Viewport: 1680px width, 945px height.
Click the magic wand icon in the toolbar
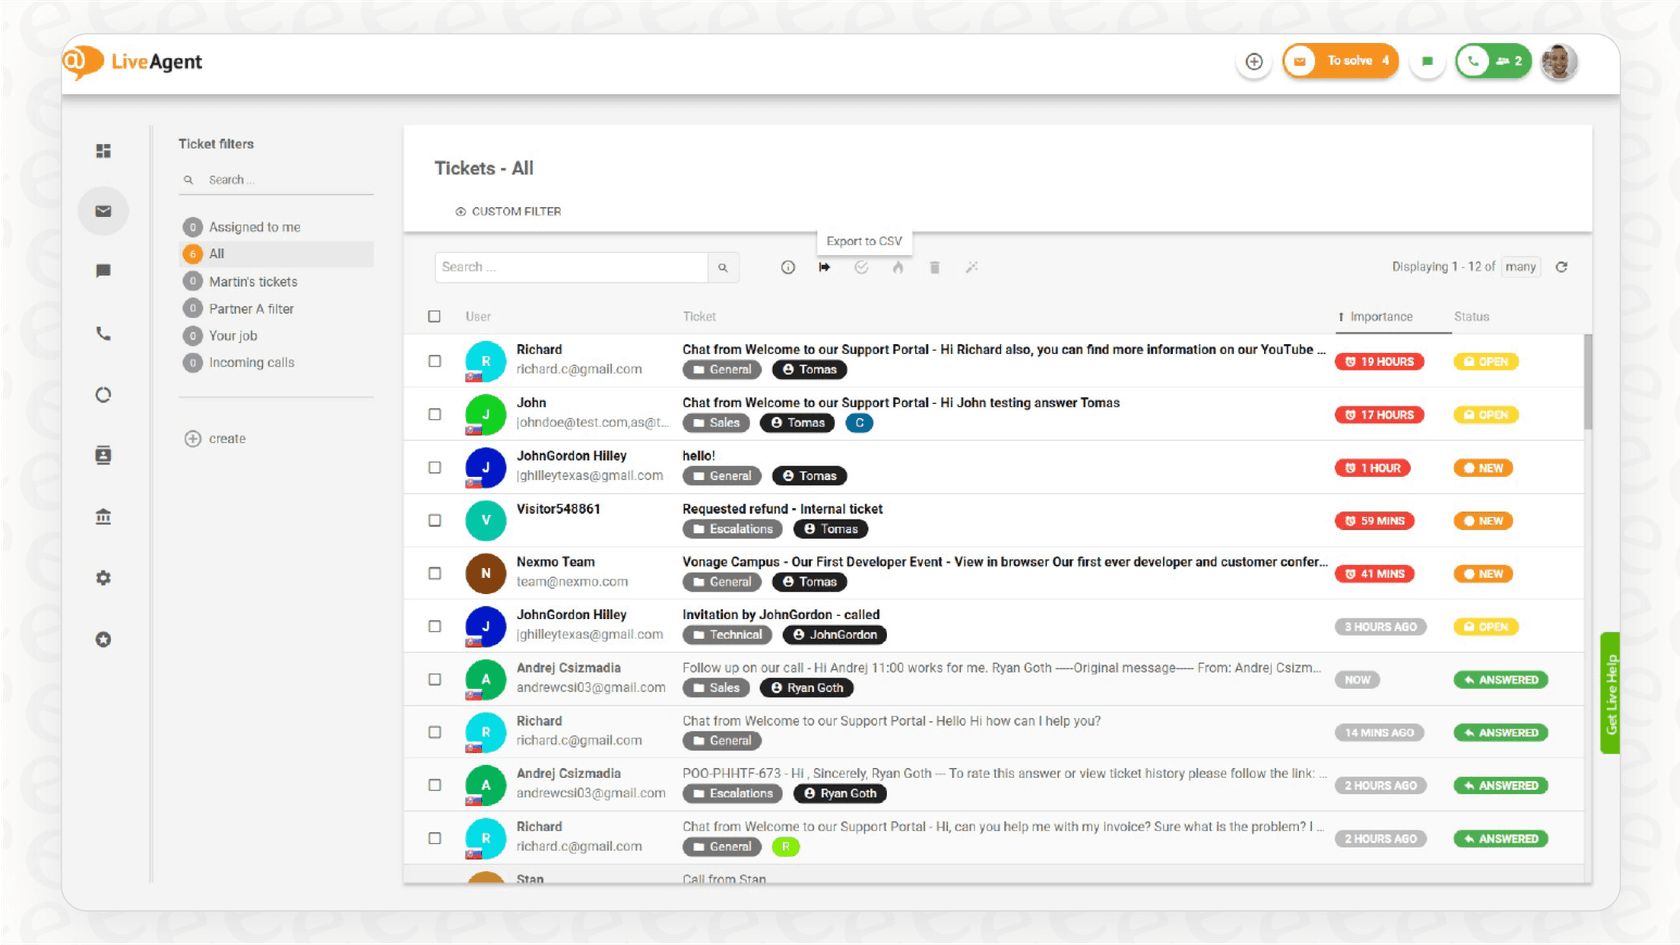971,267
